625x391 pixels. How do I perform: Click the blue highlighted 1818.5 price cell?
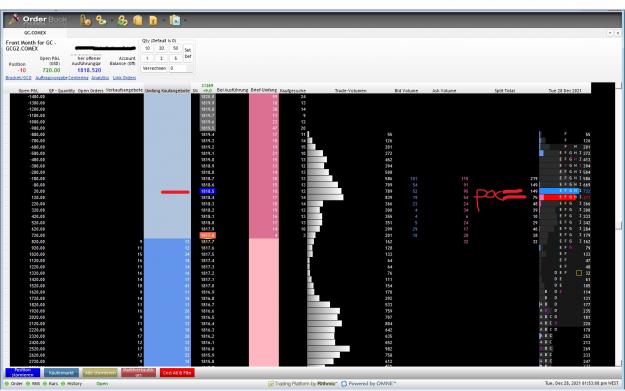pyautogui.click(x=207, y=191)
